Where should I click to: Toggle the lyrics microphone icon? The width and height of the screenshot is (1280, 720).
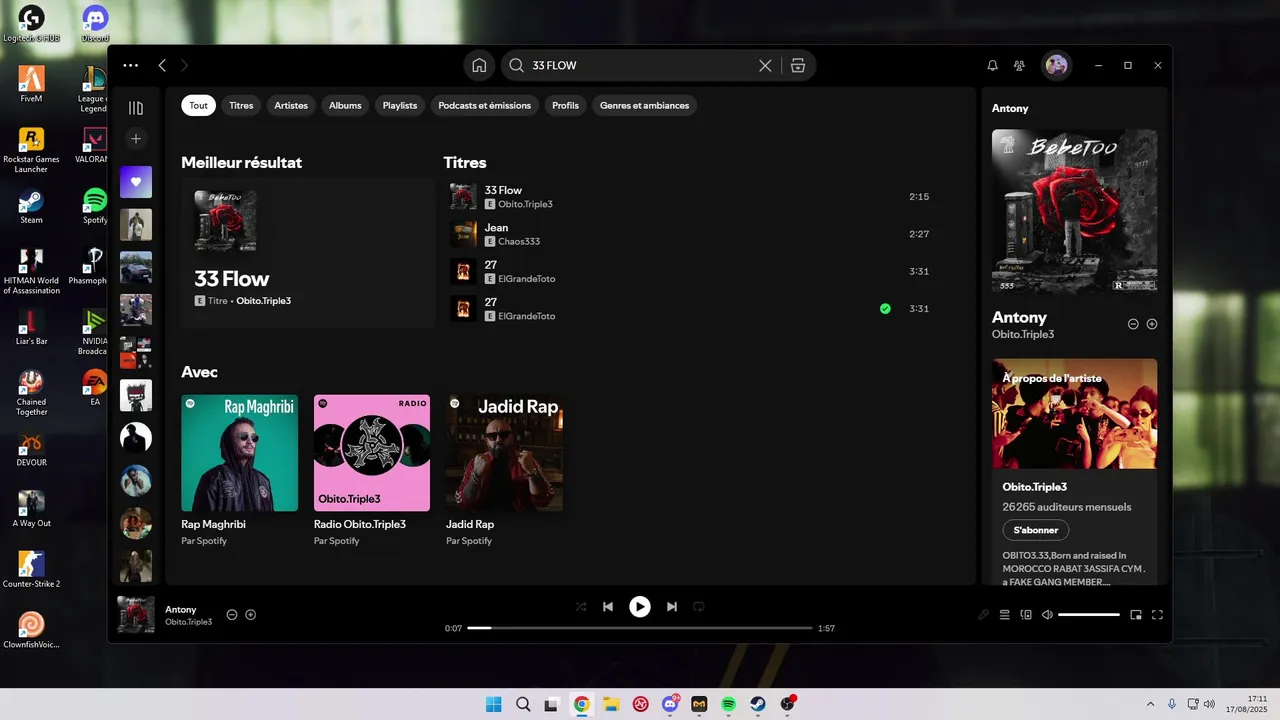pyautogui.click(x=984, y=615)
